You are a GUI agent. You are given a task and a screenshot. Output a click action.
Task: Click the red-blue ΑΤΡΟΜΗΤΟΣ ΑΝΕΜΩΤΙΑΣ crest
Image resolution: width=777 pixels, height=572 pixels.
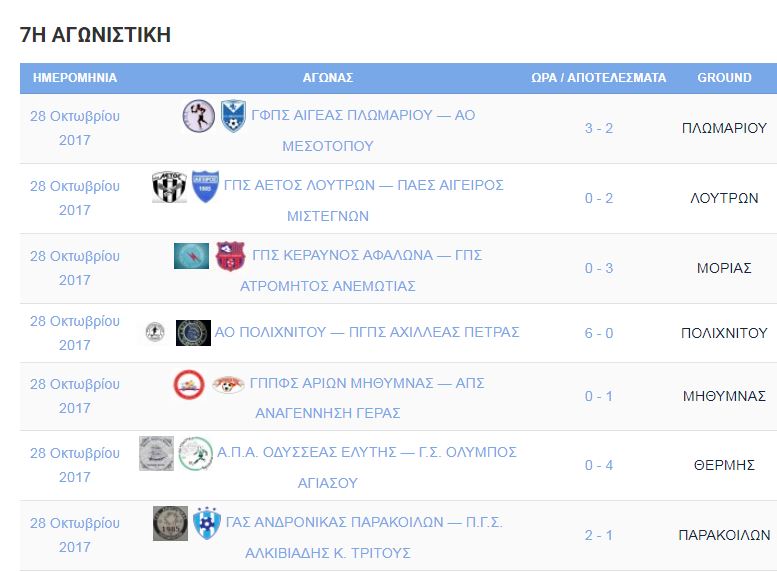pyautogui.click(x=230, y=256)
